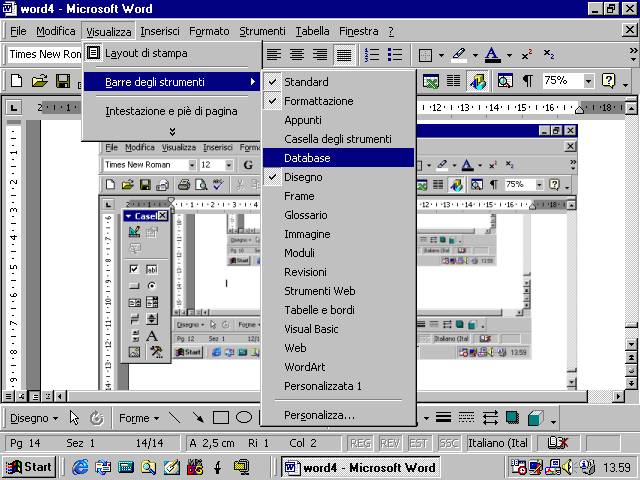Screen dimensions: 640x480
Task: Open Personalizza... toolbar options
Action: [338, 415]
